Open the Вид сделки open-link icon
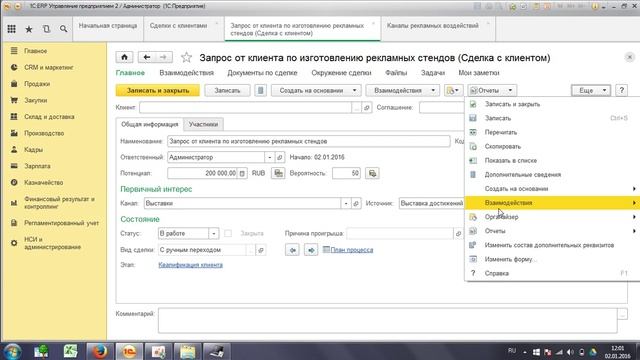Image resolution: width=640 pixels, height=360 pixels. click(x=261, y=250)
